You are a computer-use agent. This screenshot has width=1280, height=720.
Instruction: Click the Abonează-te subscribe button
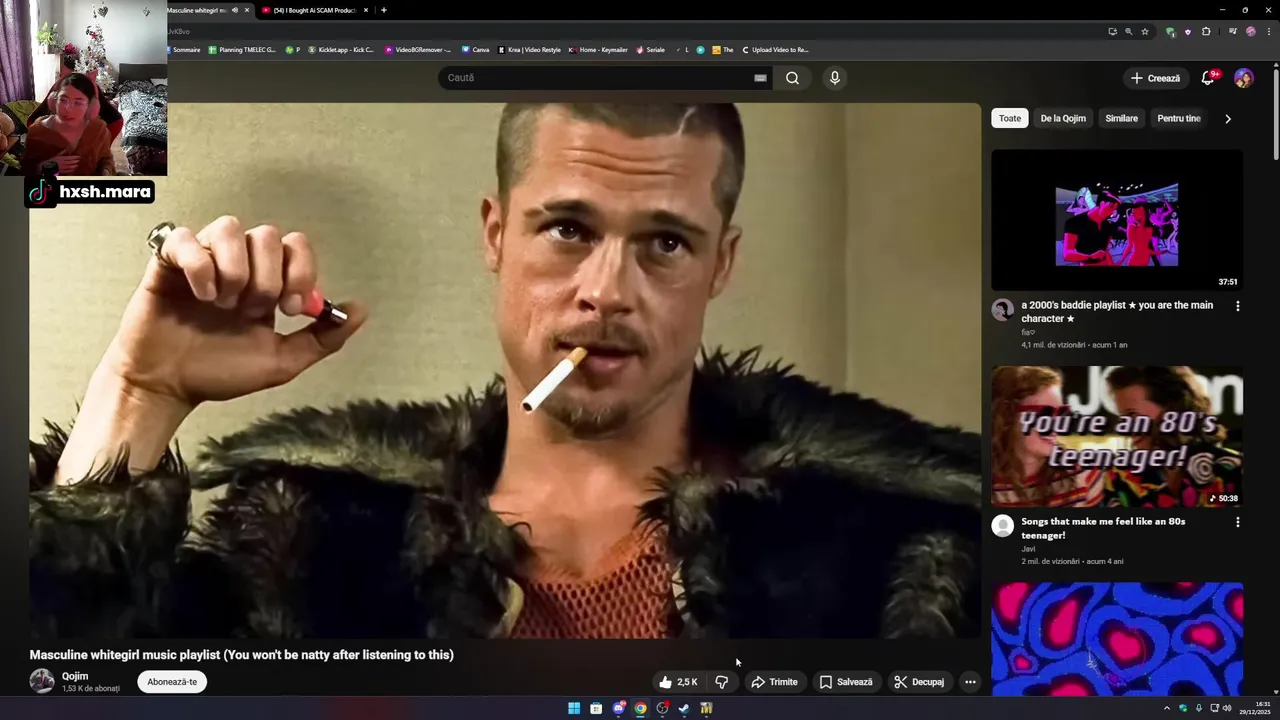click(172, 682)
